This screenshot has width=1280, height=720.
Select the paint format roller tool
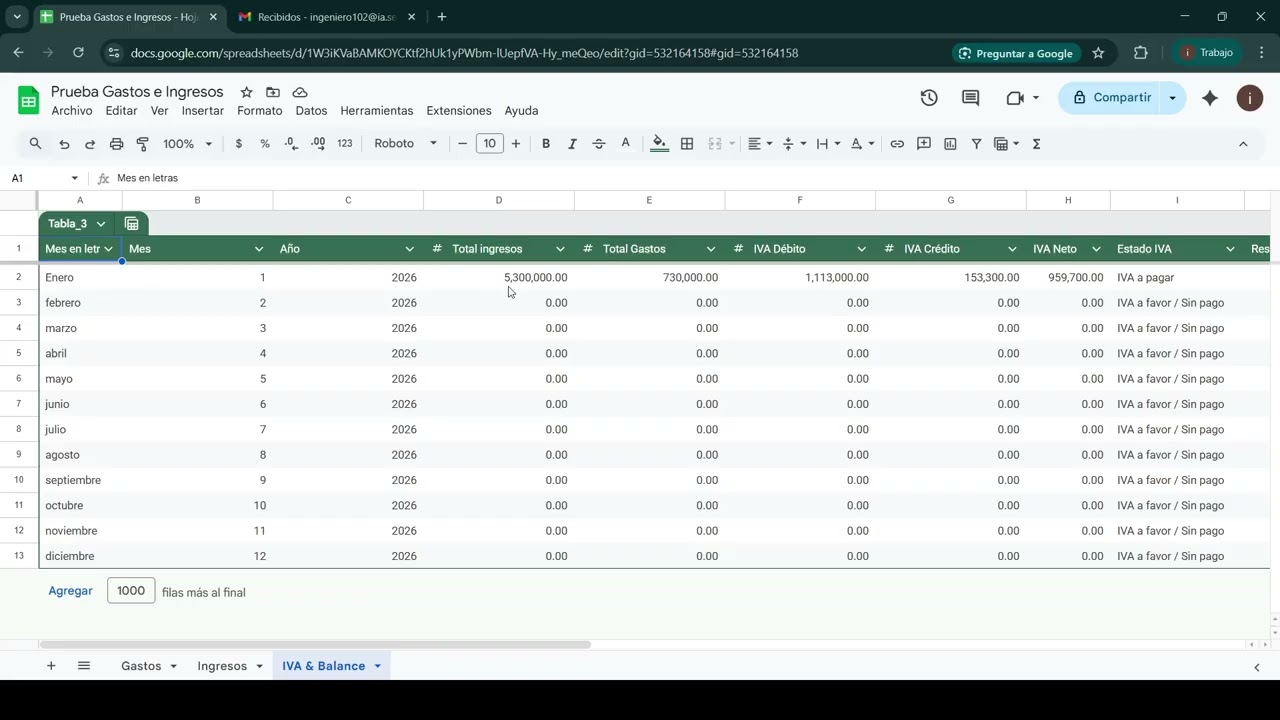coord(142,144)
